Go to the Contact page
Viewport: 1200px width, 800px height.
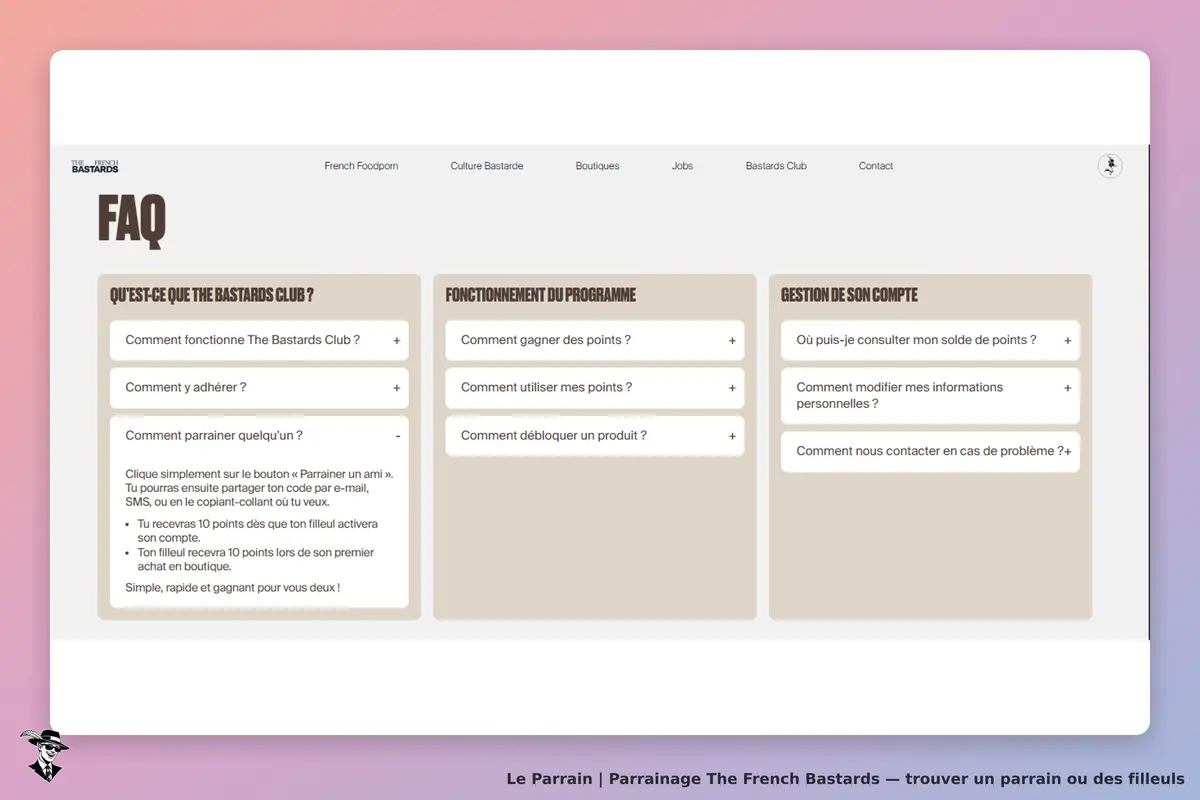[876, 166]
